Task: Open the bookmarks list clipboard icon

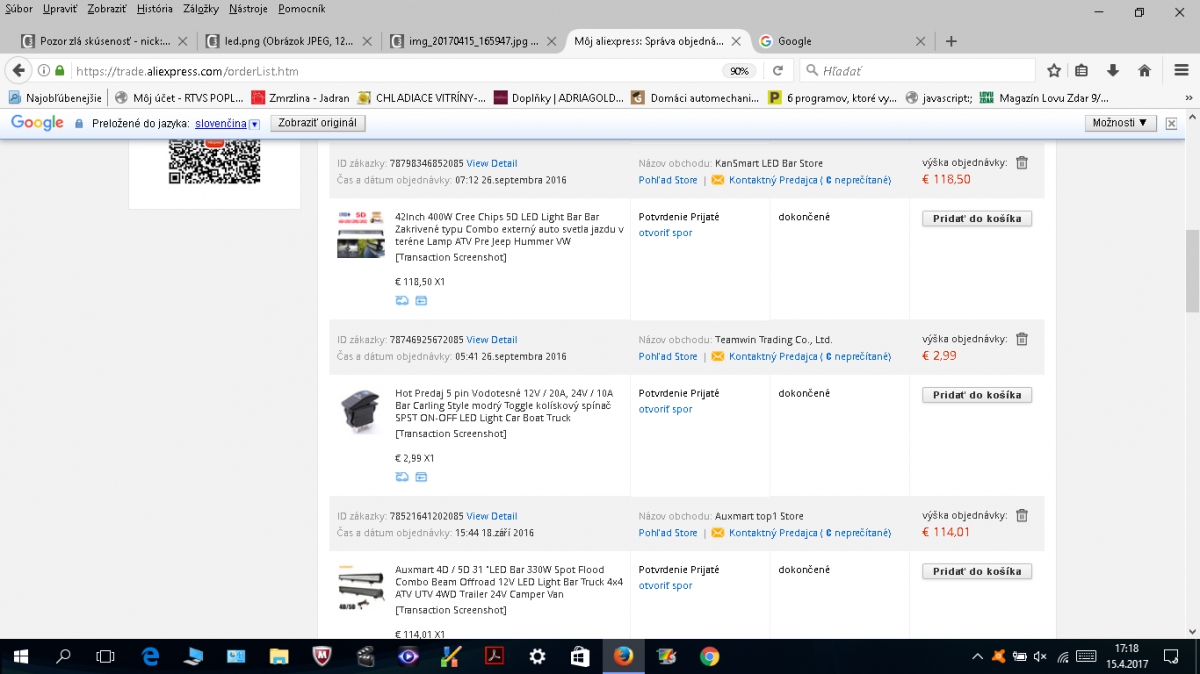Action: [x=1082, y=71]
